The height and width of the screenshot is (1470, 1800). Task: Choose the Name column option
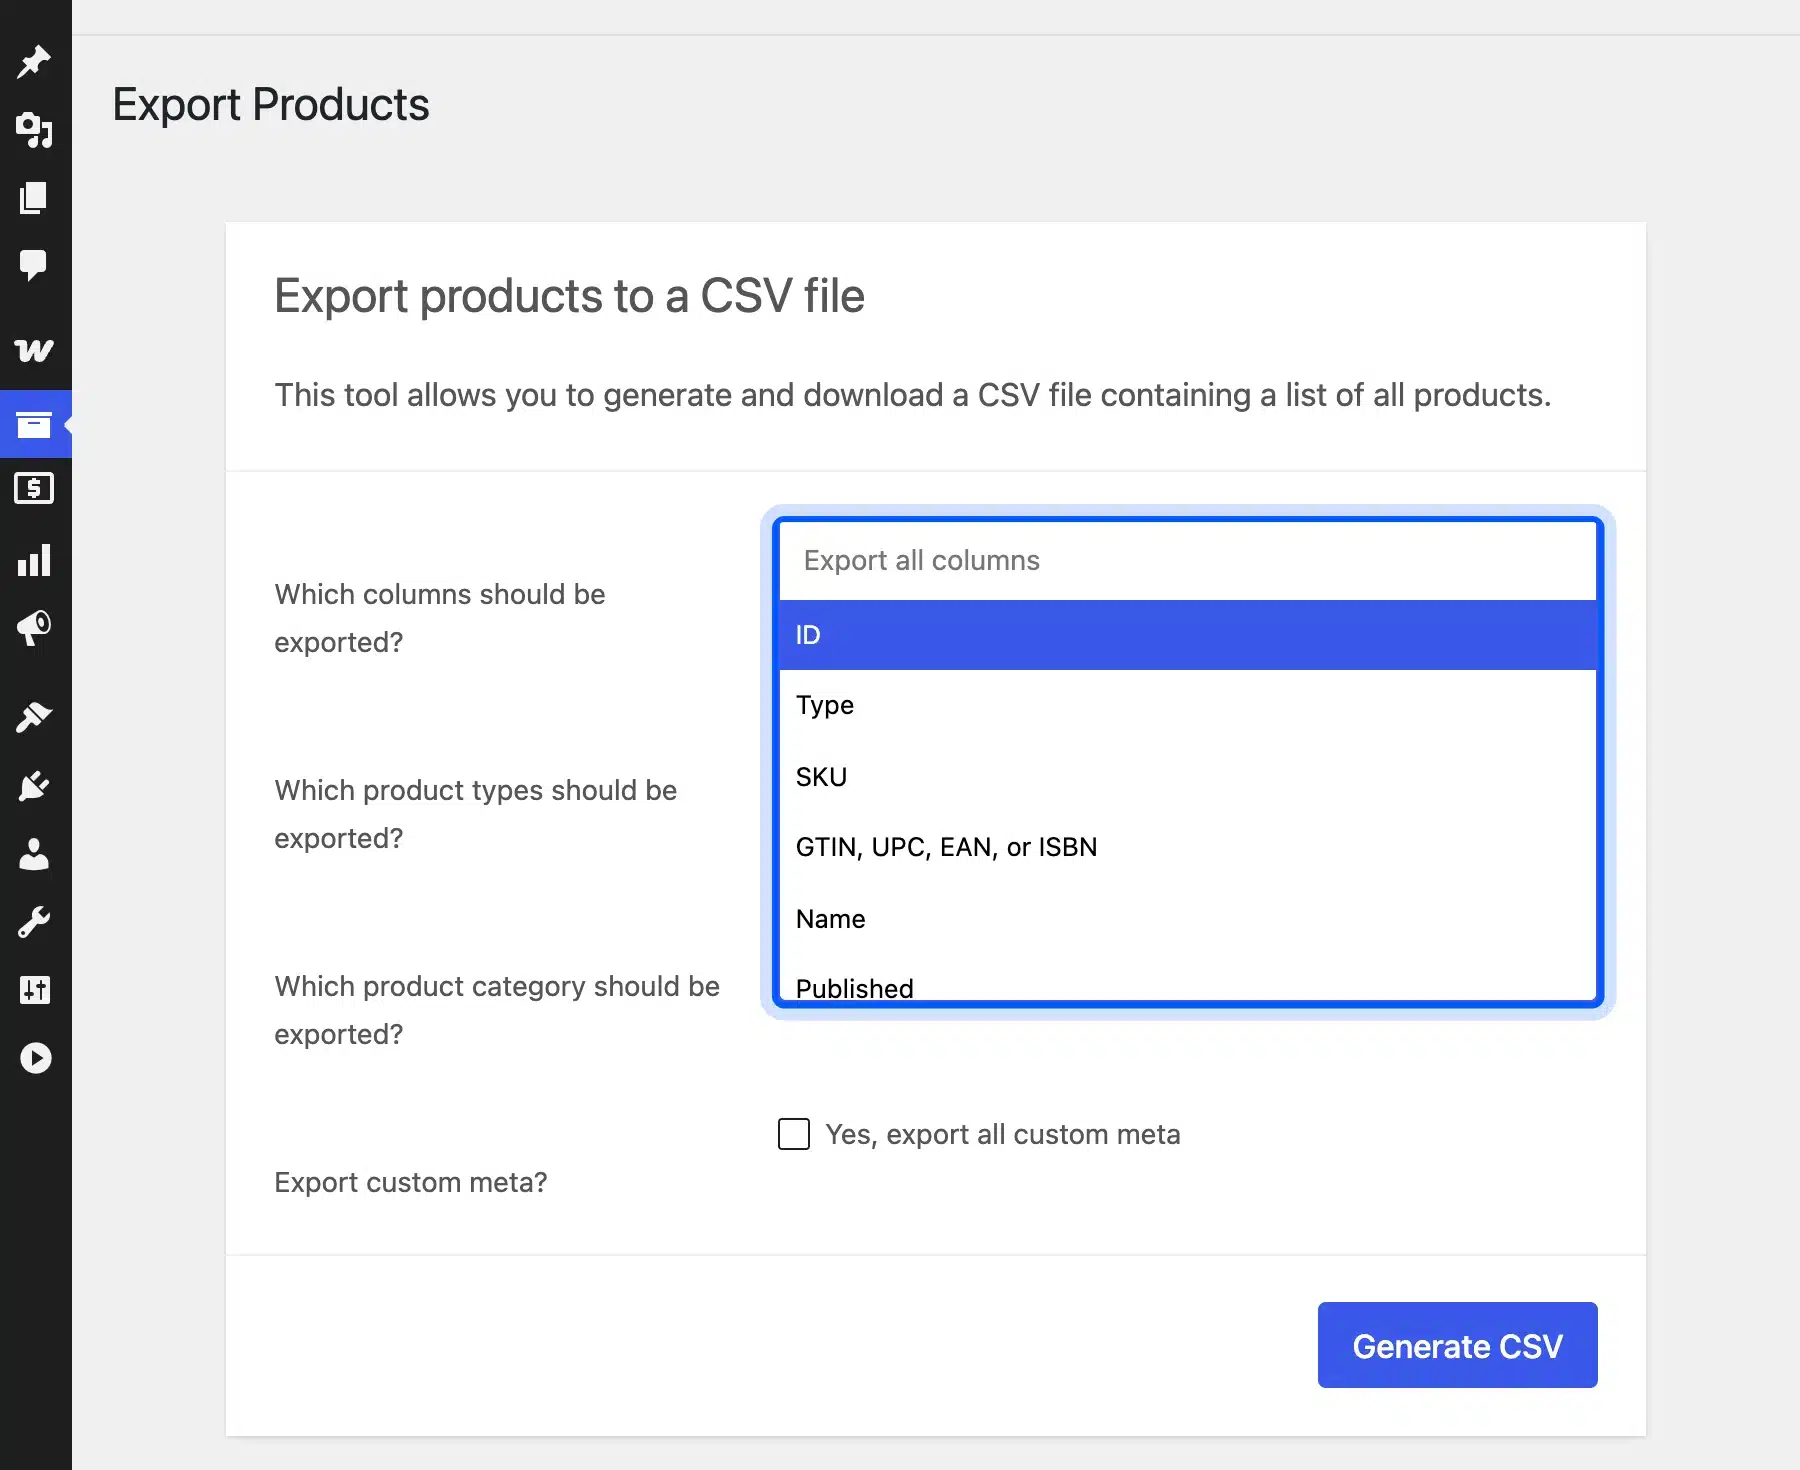tap(1188, 919)
